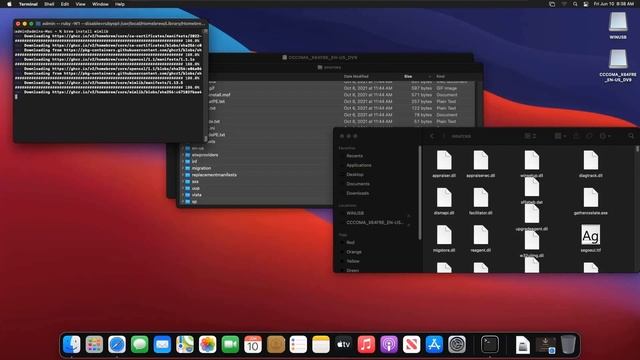640x360 pixels.
Task: Expand the replacementmanifests folder disclosure triangle
Action: 183,175
